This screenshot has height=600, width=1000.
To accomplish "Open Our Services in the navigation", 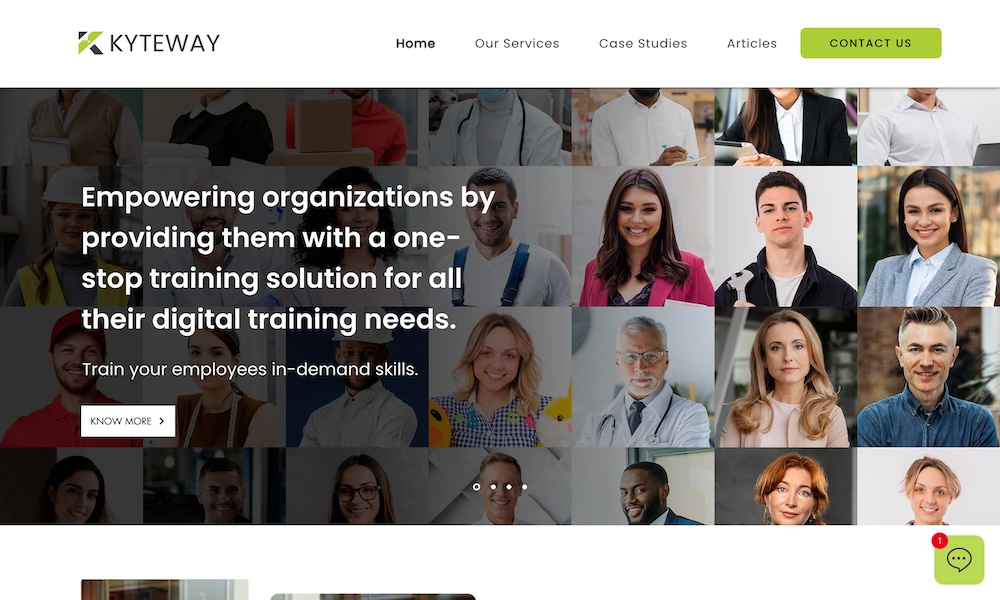I will (517, 43).
